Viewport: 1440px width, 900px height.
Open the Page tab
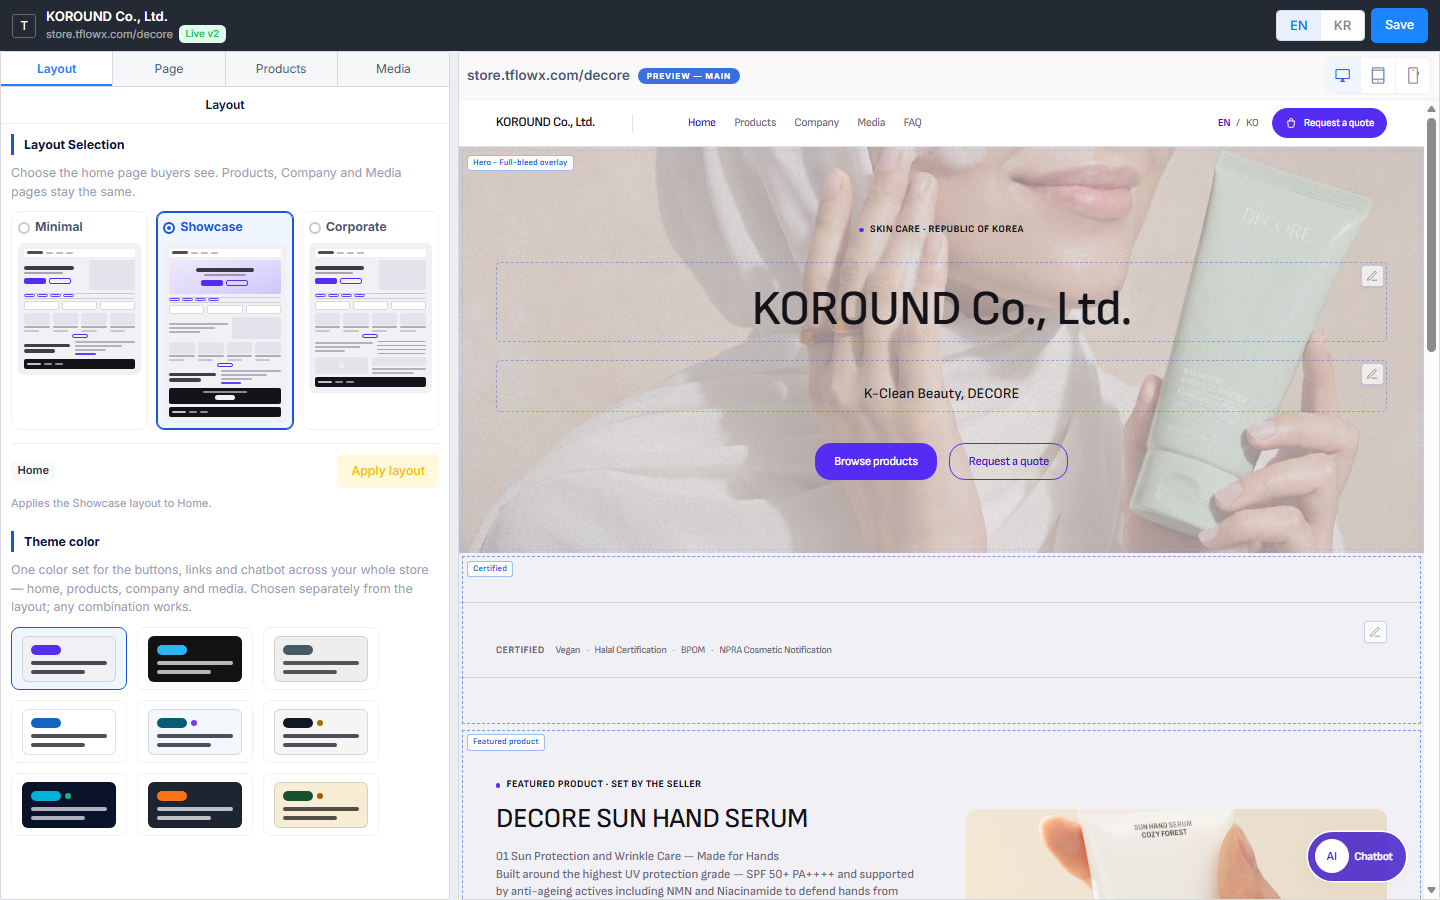point(169,69)
